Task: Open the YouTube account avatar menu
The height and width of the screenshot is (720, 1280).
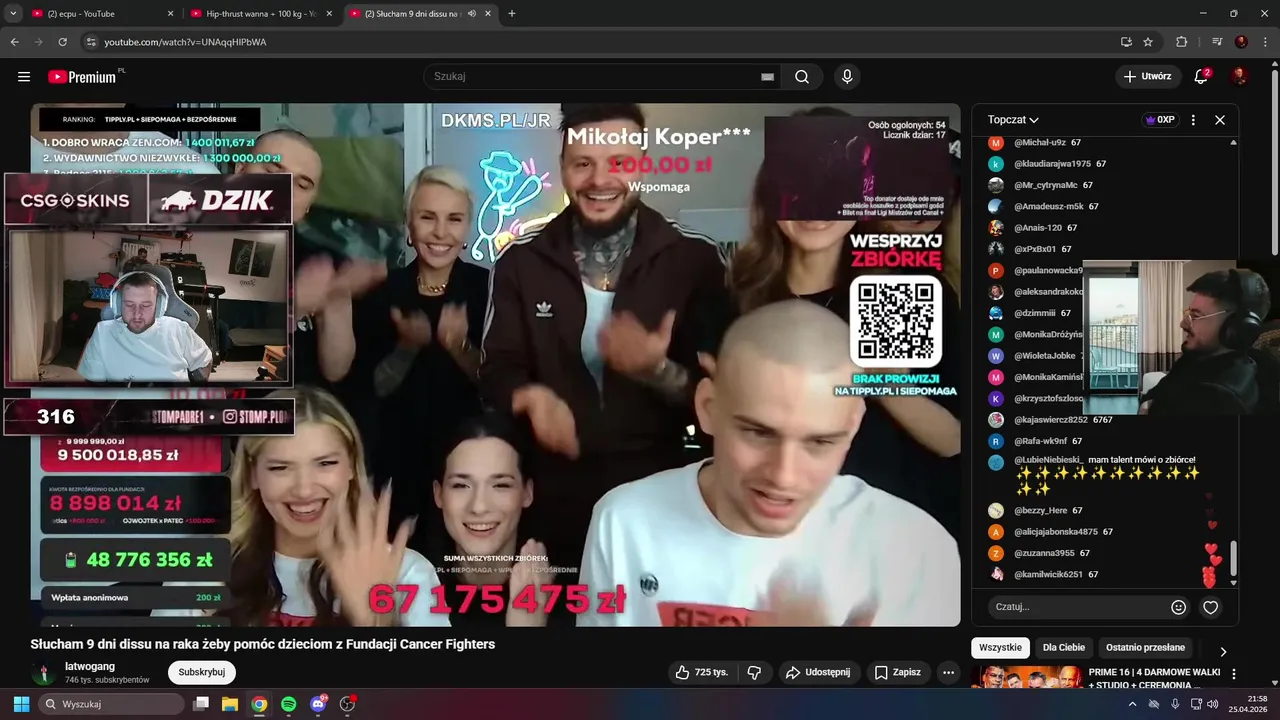Action: coord(1239,77)
